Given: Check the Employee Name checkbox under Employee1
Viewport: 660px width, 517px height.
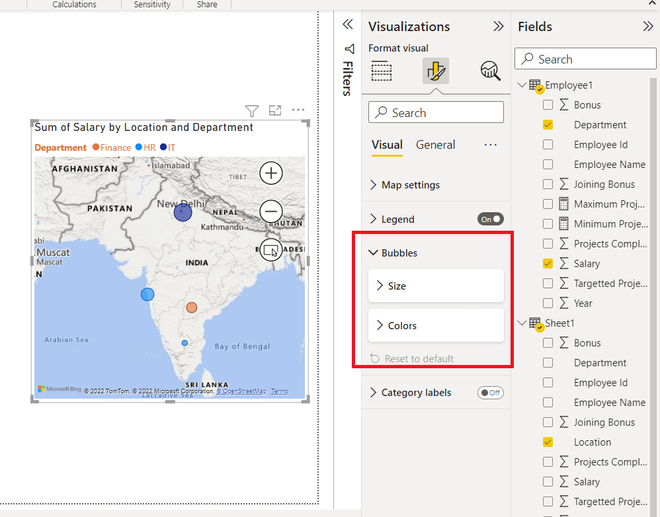Looking at the screenshot, I should 548,164.
